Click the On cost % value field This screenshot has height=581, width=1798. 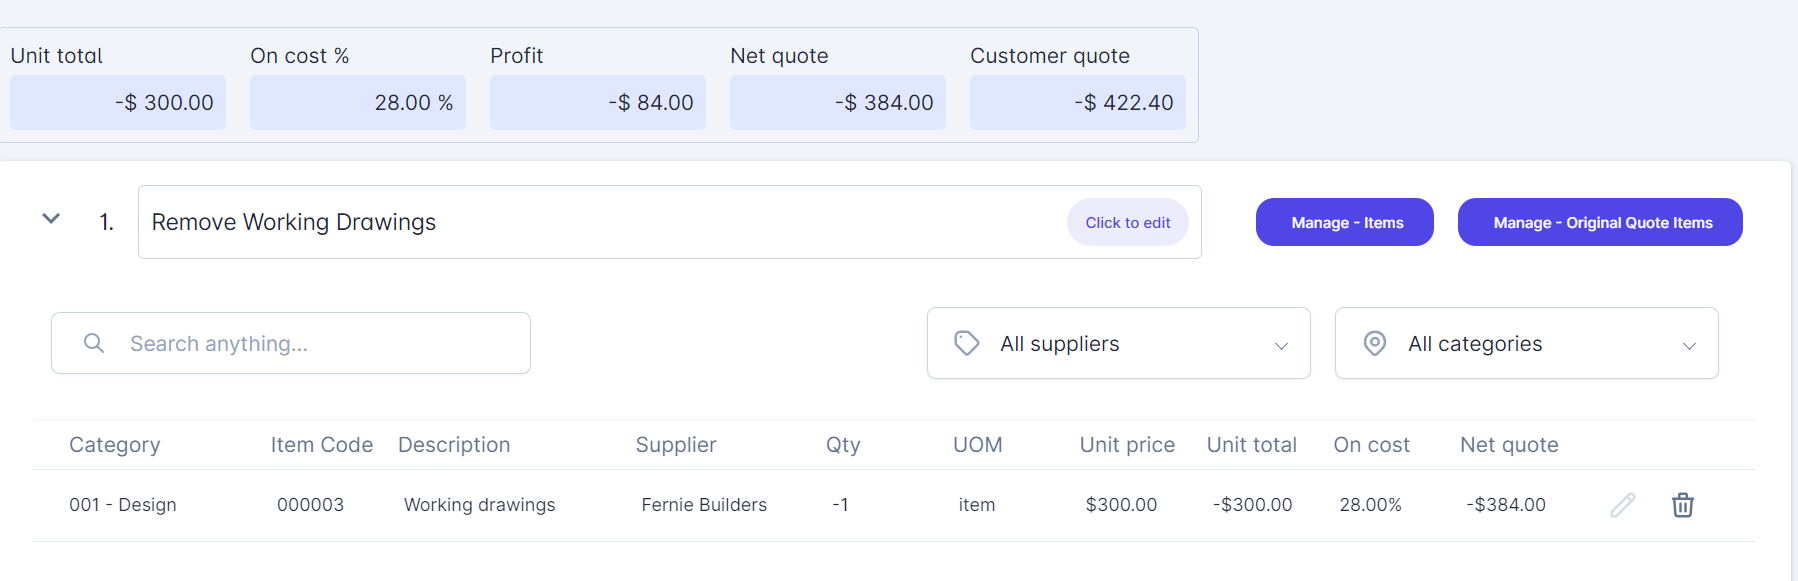[358, 102]
